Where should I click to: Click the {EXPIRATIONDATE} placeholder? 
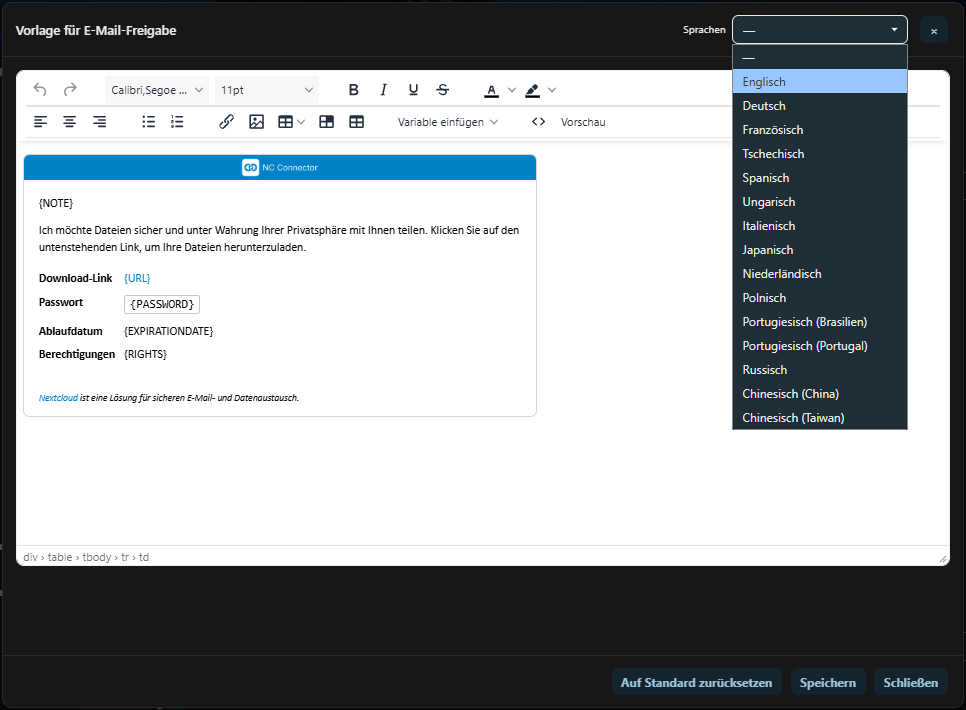click(168, 331)
